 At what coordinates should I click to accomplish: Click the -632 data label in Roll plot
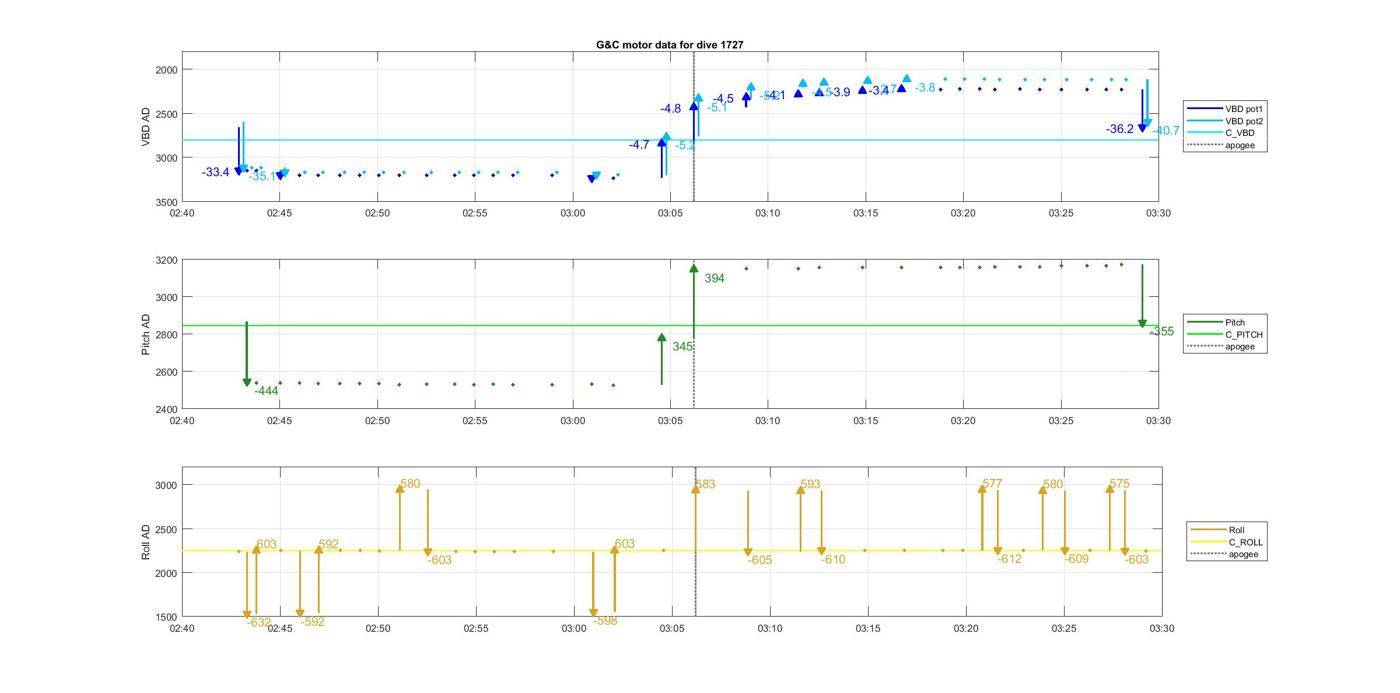tap(258, 622)
